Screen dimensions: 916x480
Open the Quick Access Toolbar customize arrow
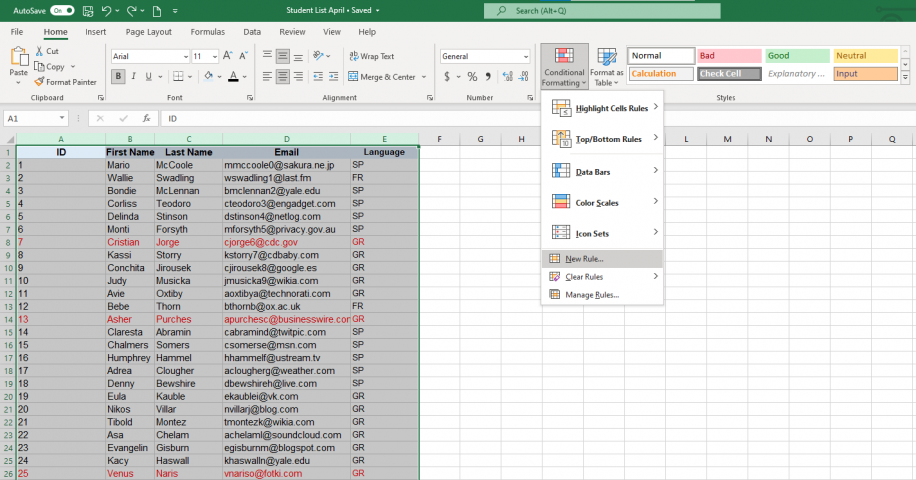(175, 11)
